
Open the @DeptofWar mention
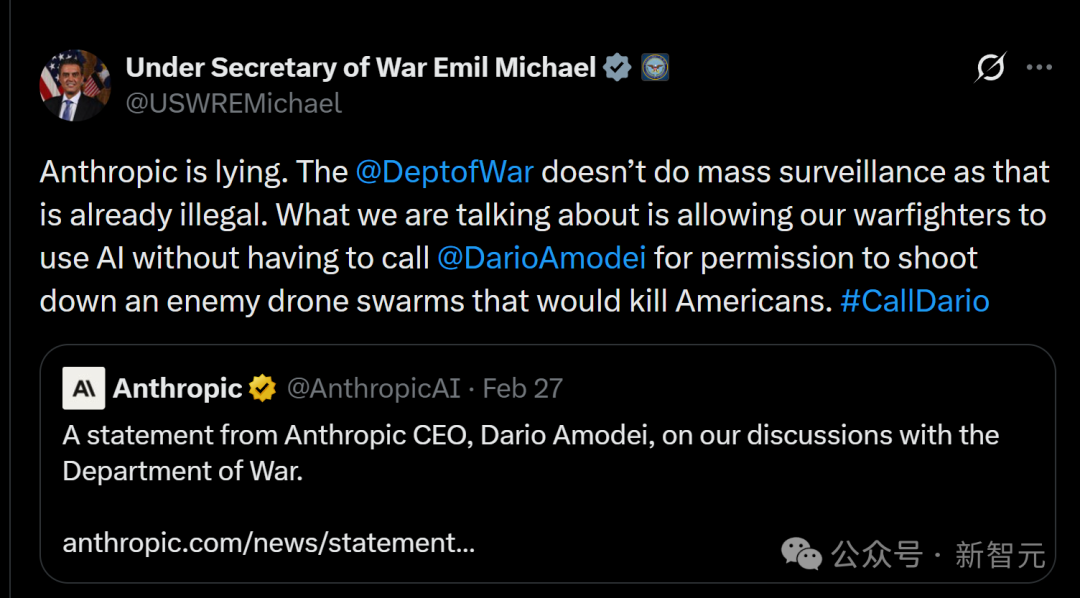[445, 172]
